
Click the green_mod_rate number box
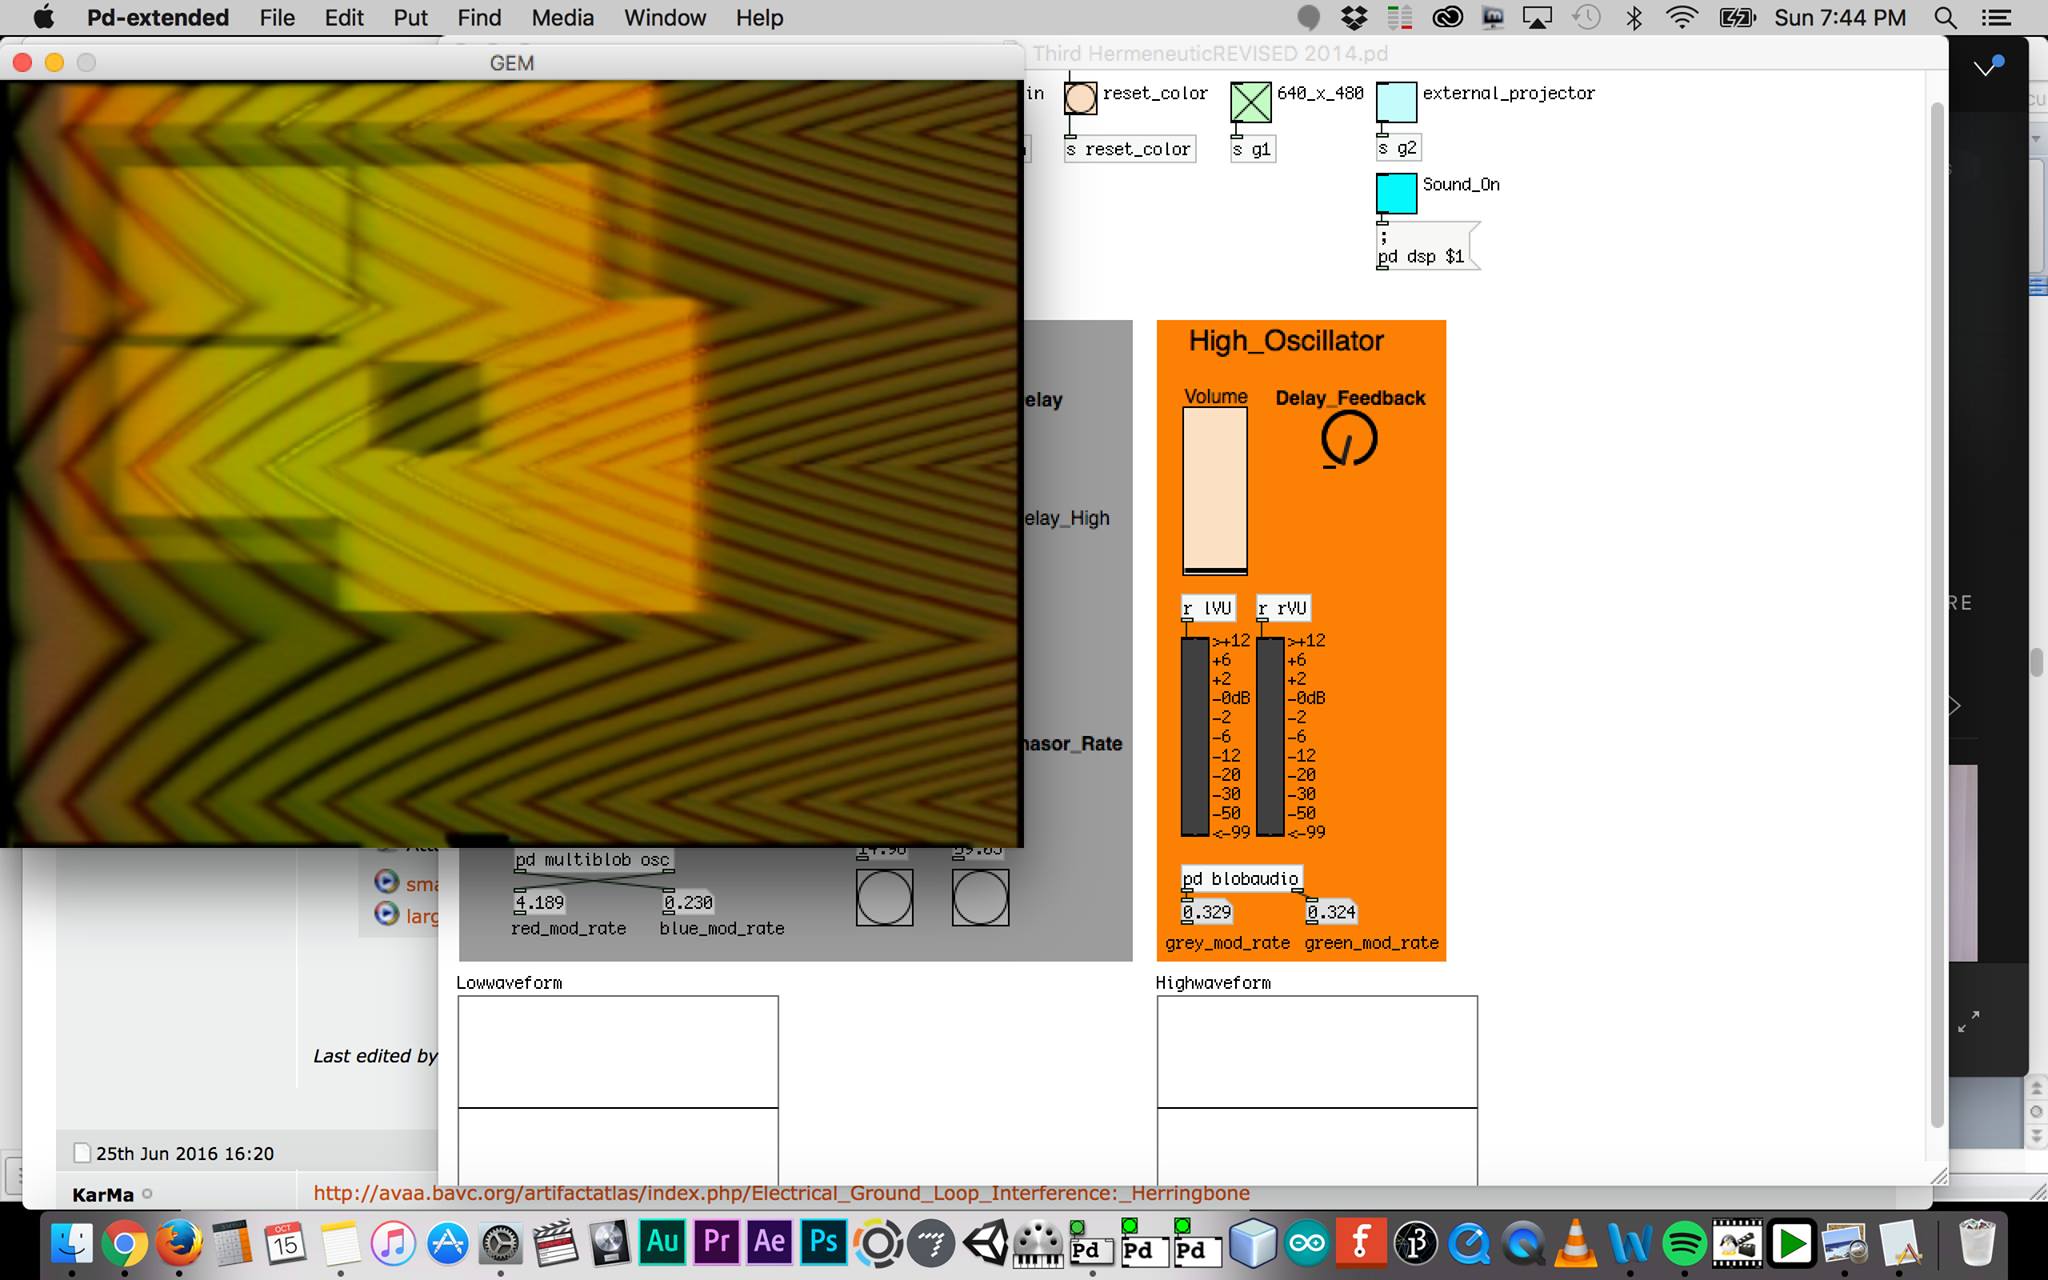pyautogui.click(x=1332, y=912)
